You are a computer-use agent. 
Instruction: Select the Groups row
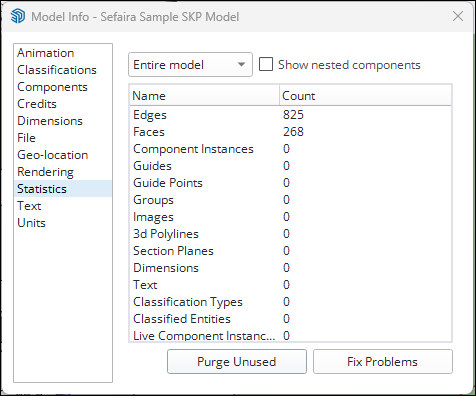click(290, 200)
